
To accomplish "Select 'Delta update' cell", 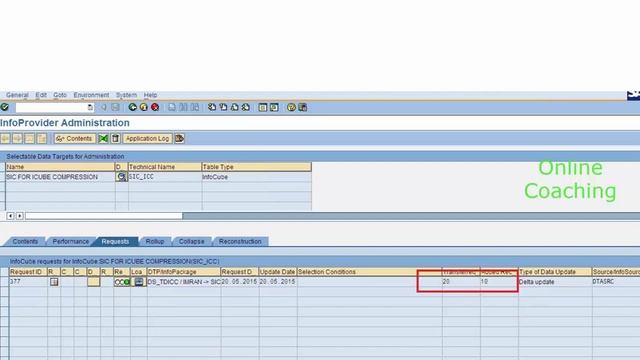I will [x=555, y=282].
